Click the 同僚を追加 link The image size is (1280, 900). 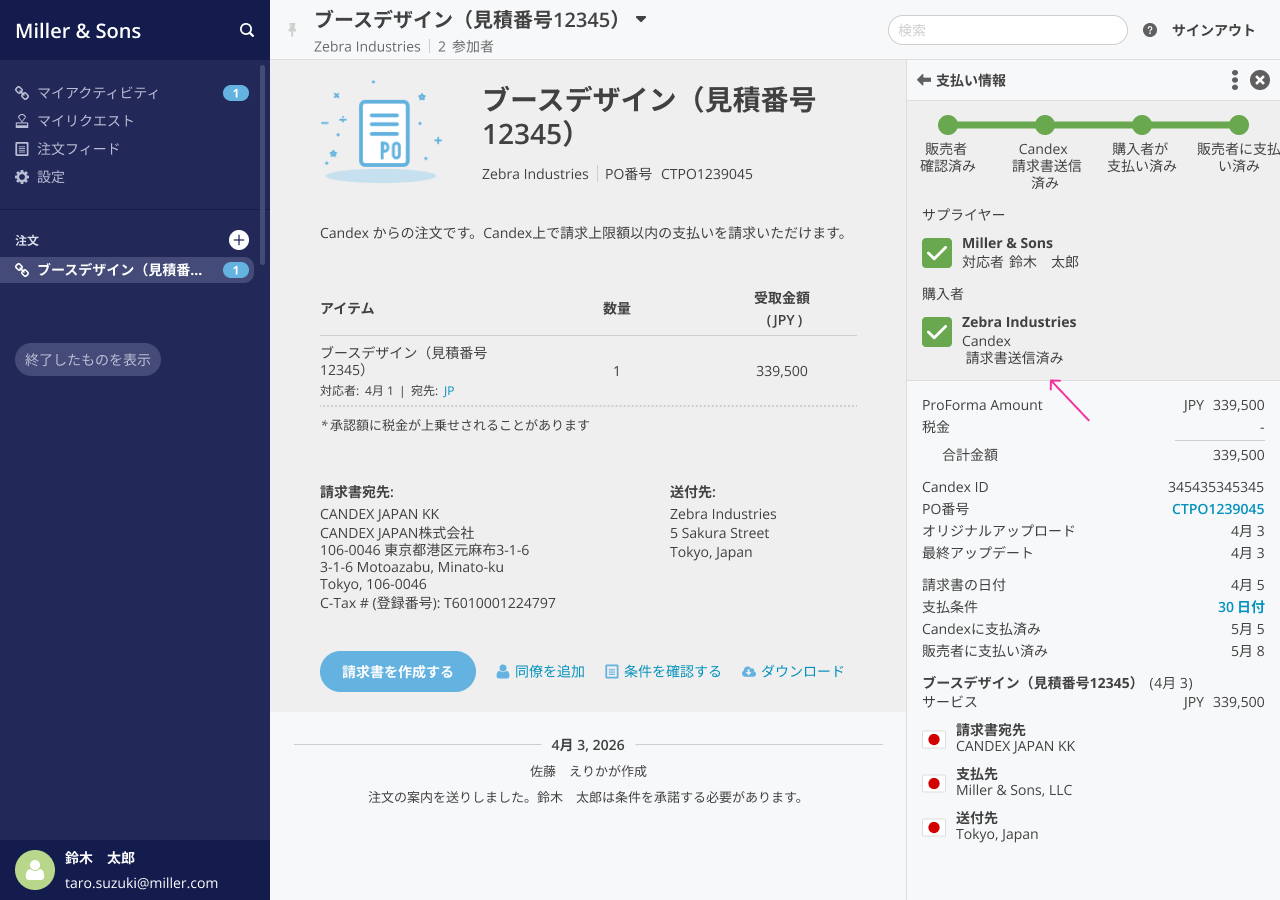pos(541,672)
